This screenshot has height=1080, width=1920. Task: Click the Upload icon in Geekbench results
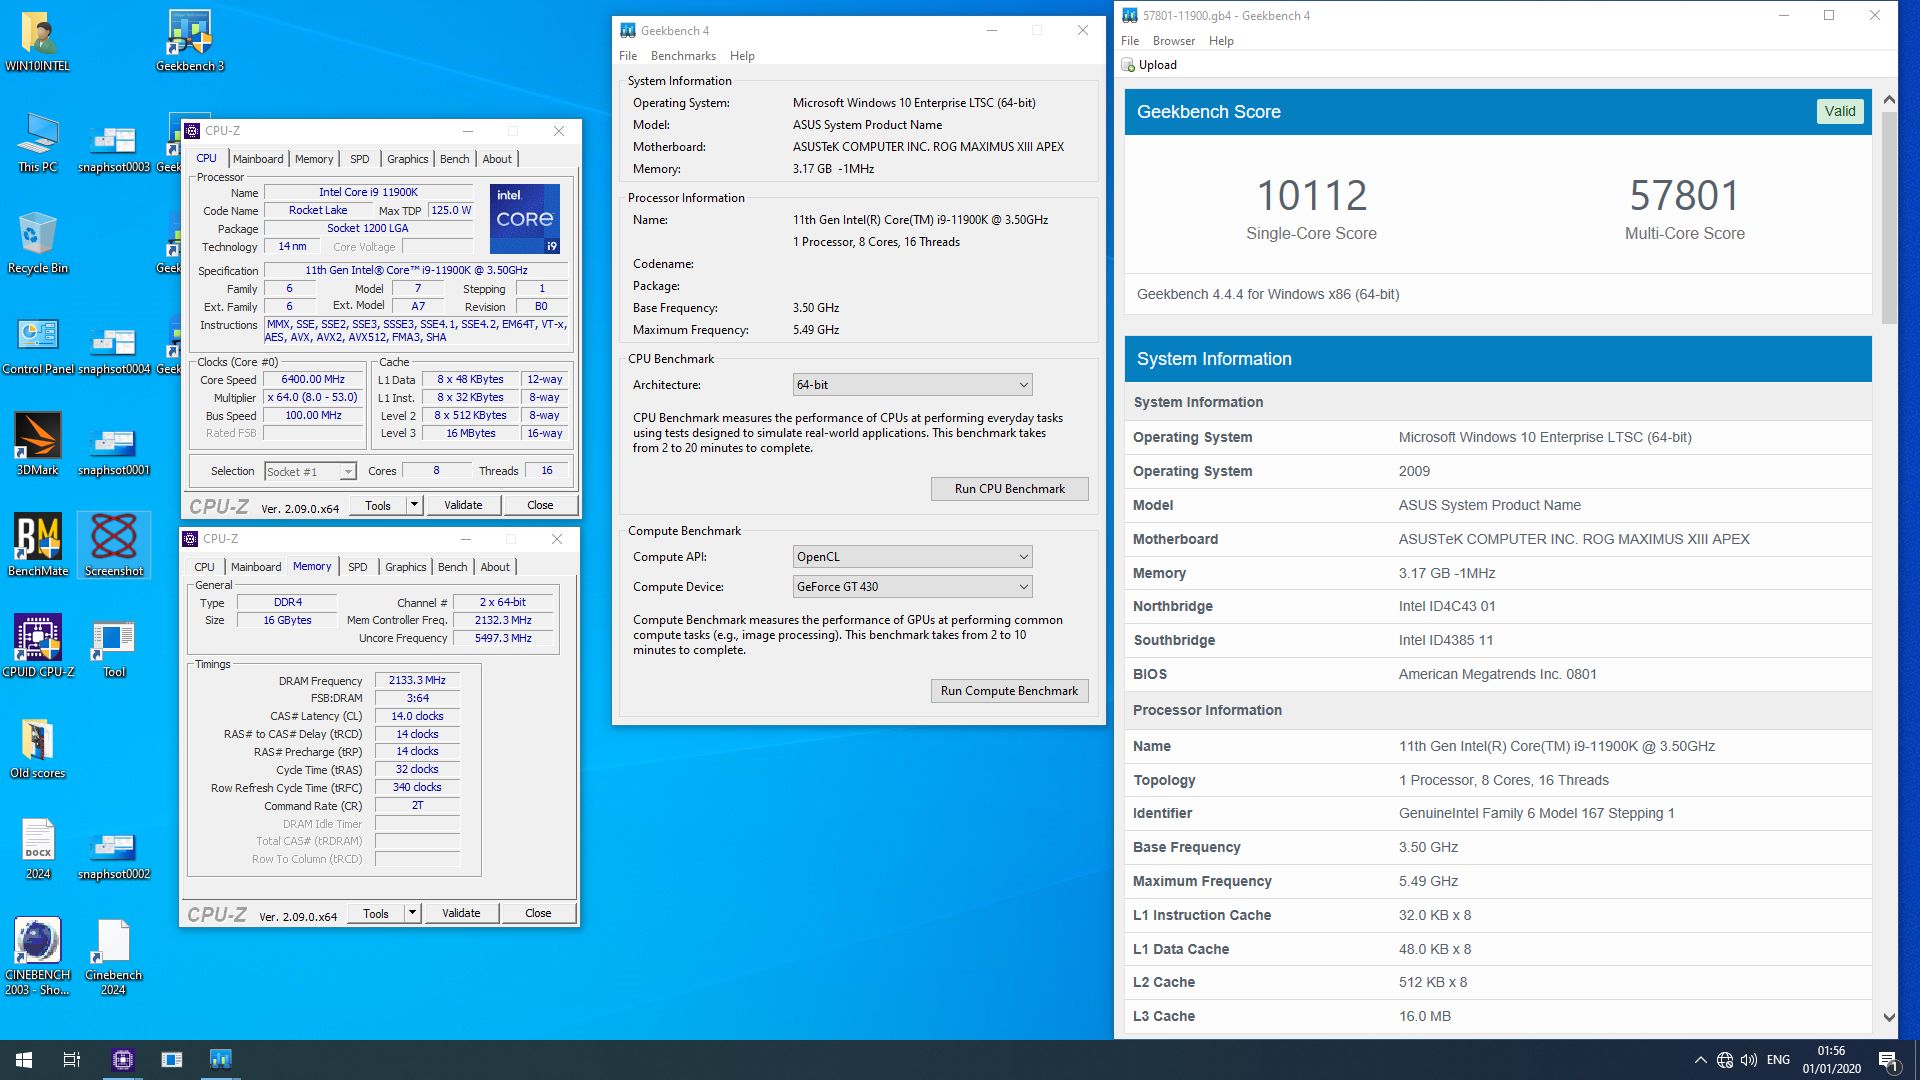pyautogui.click(x=1149, y=65)
